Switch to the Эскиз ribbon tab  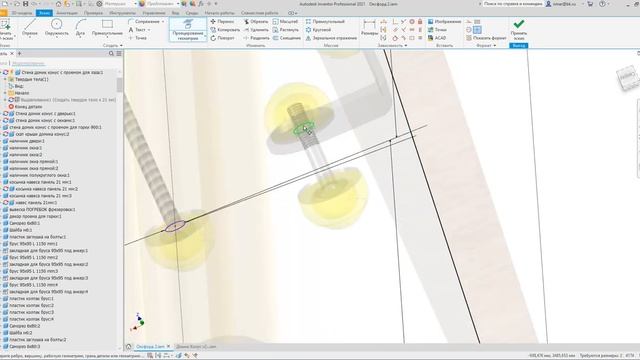pyautogui.click(x=44, y=13)
